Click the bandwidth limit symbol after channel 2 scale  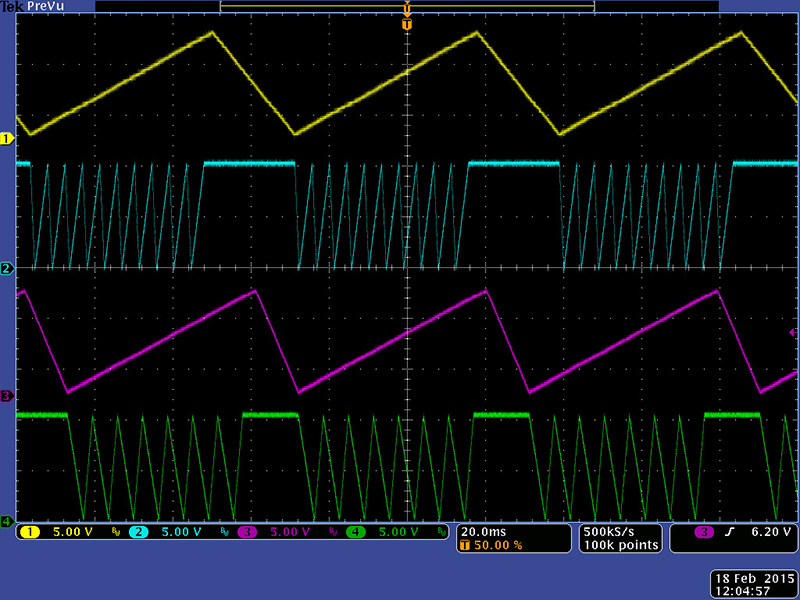point(224,532)
